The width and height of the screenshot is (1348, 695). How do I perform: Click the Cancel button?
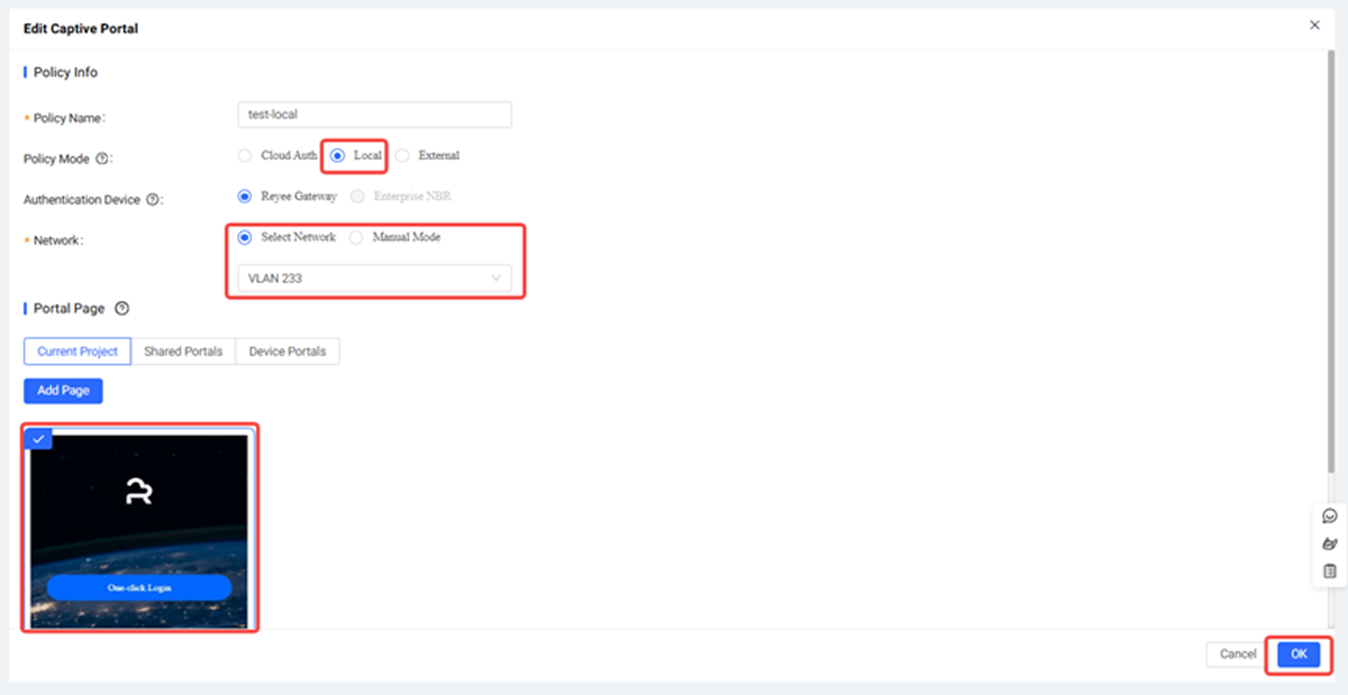[1237, 654]
